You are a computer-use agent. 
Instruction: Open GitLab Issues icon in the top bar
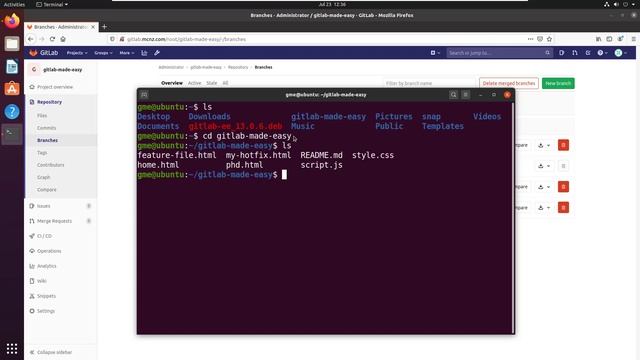point(562,53)
